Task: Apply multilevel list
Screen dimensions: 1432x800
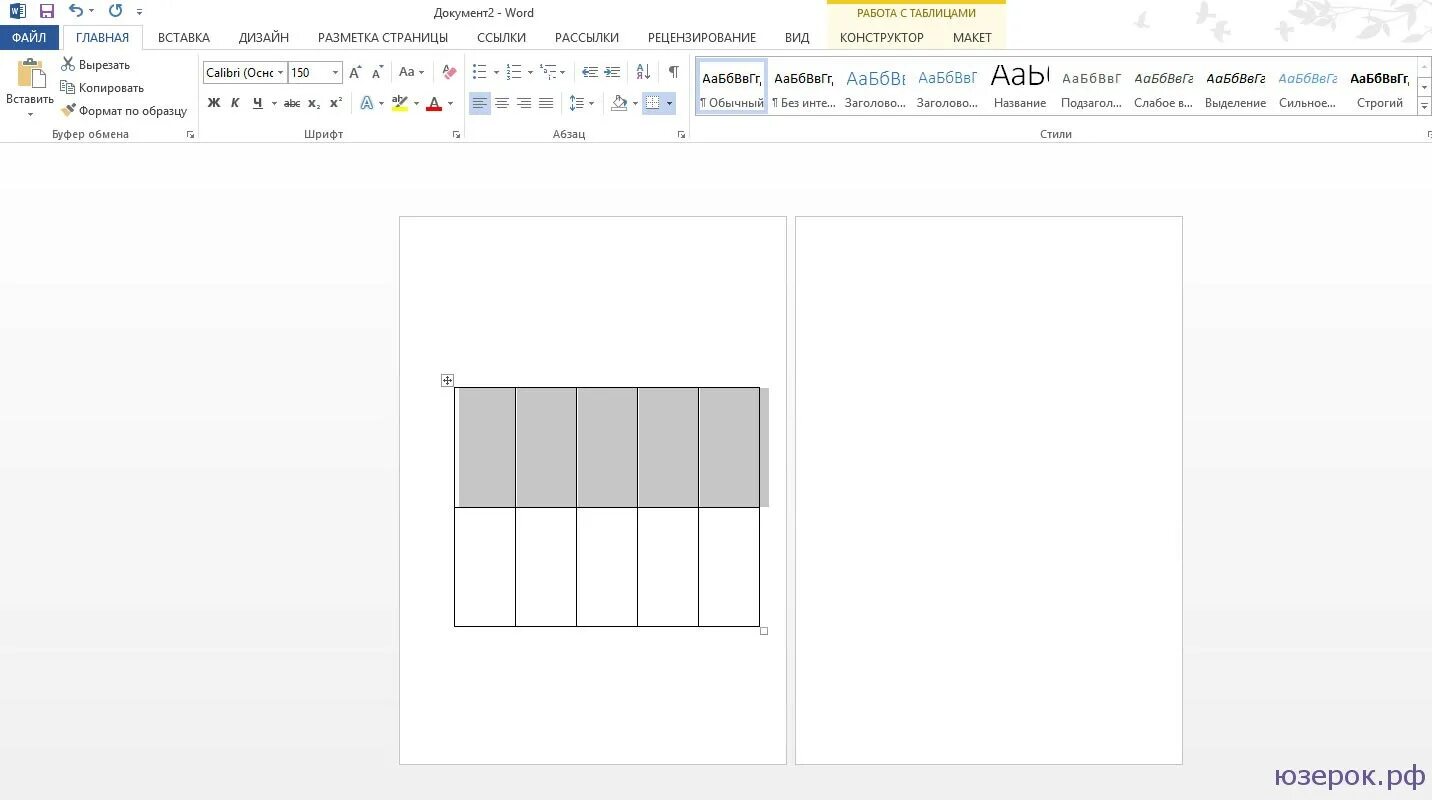Action: tap(548, 73)
